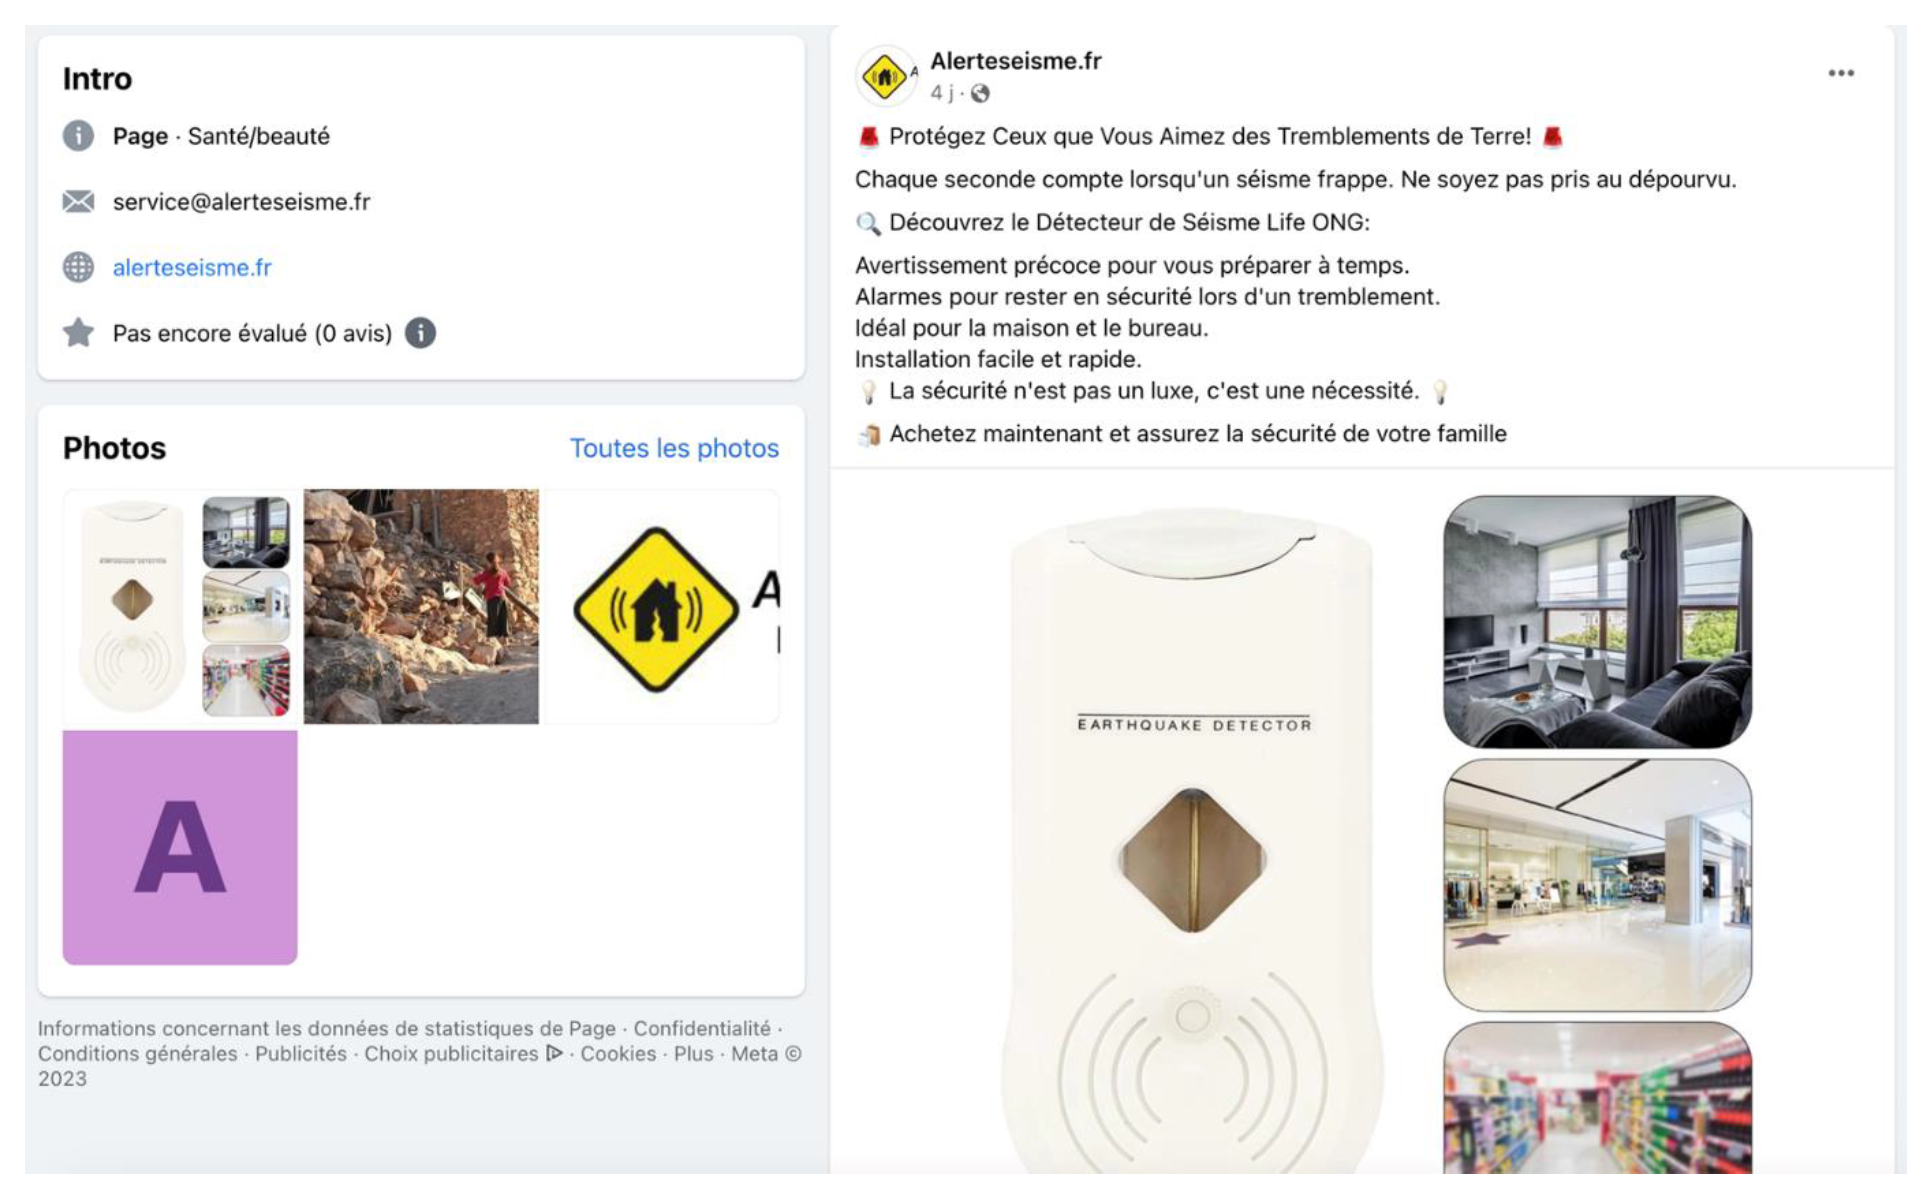Click the Alerteseisme.fr page name on post
Screen dimensions: 1922x1198
coord(1015,61)
